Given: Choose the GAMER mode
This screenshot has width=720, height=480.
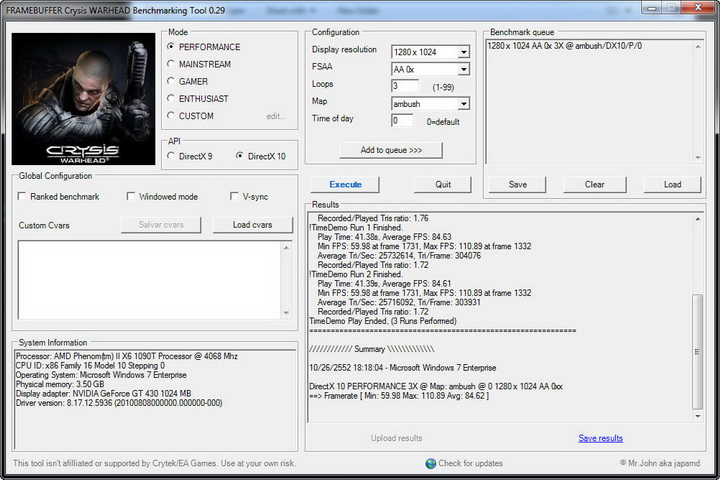Looking at the screenshot, I should click(171, 81).
